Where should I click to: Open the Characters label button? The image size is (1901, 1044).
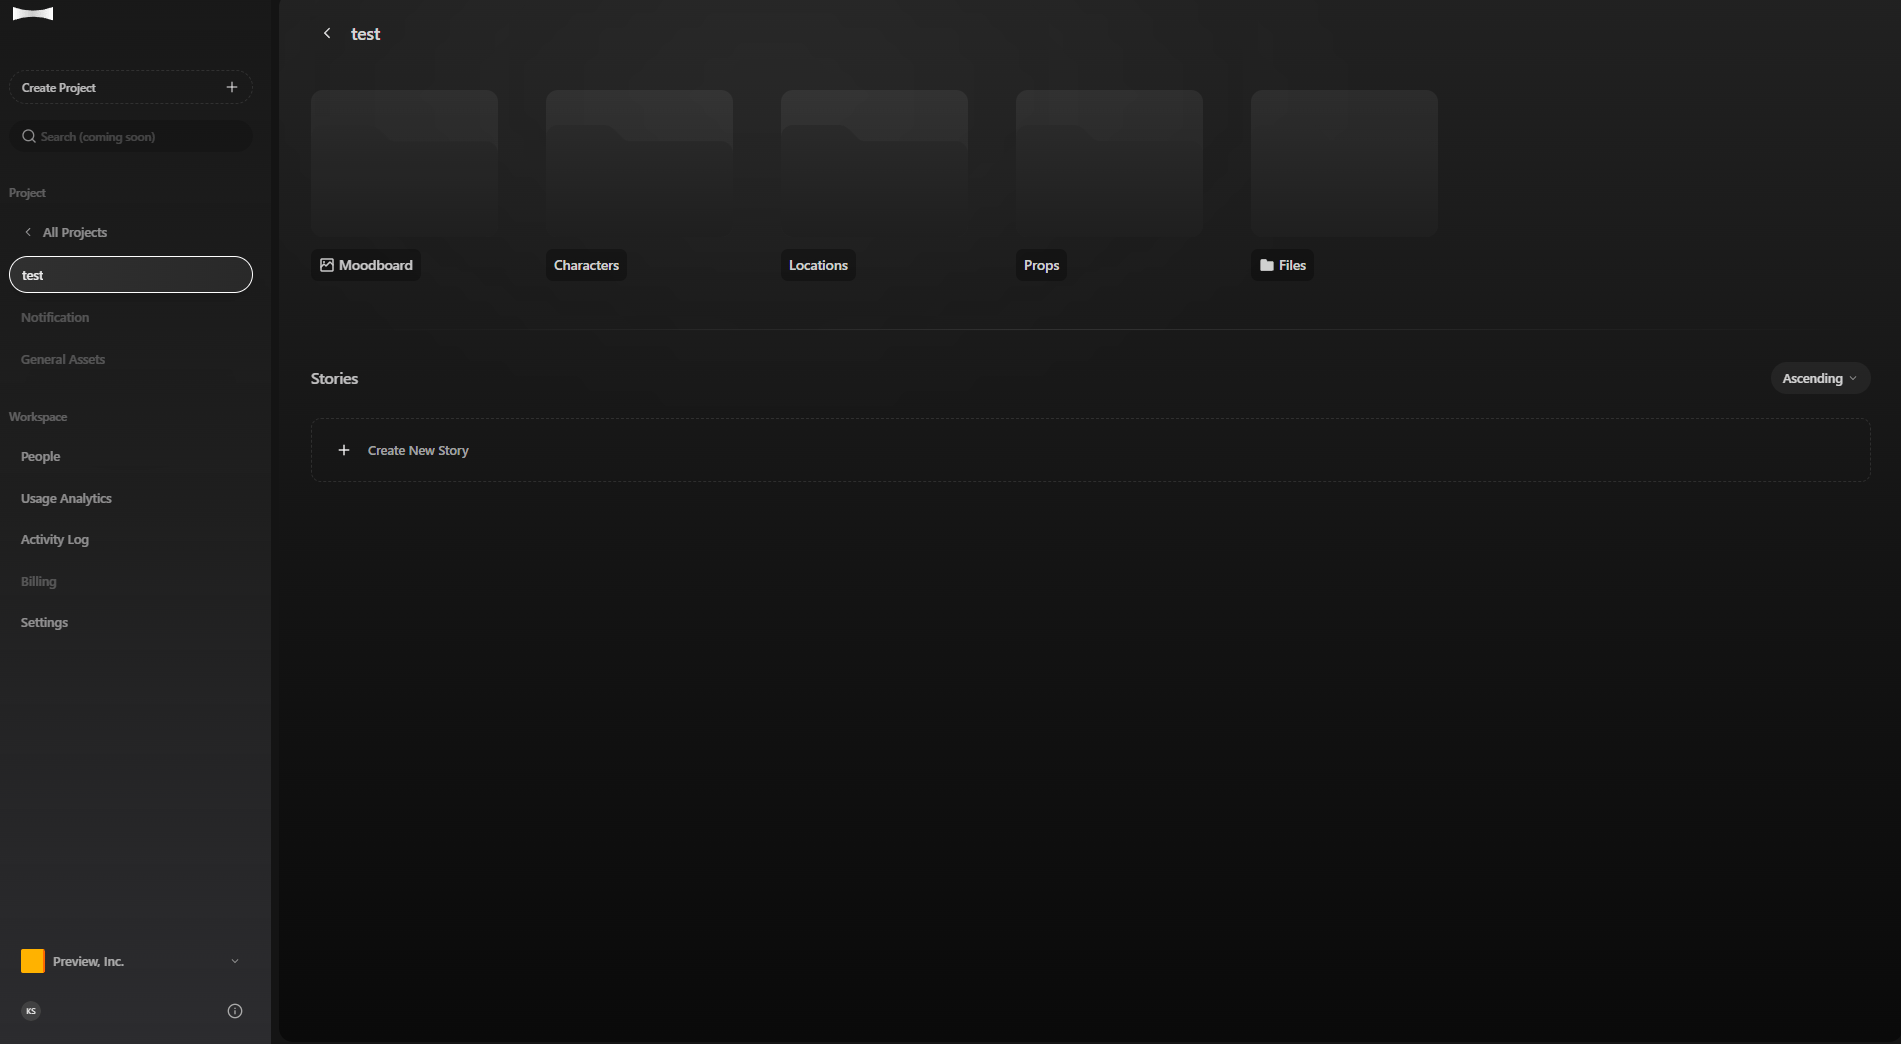(587, 265)
